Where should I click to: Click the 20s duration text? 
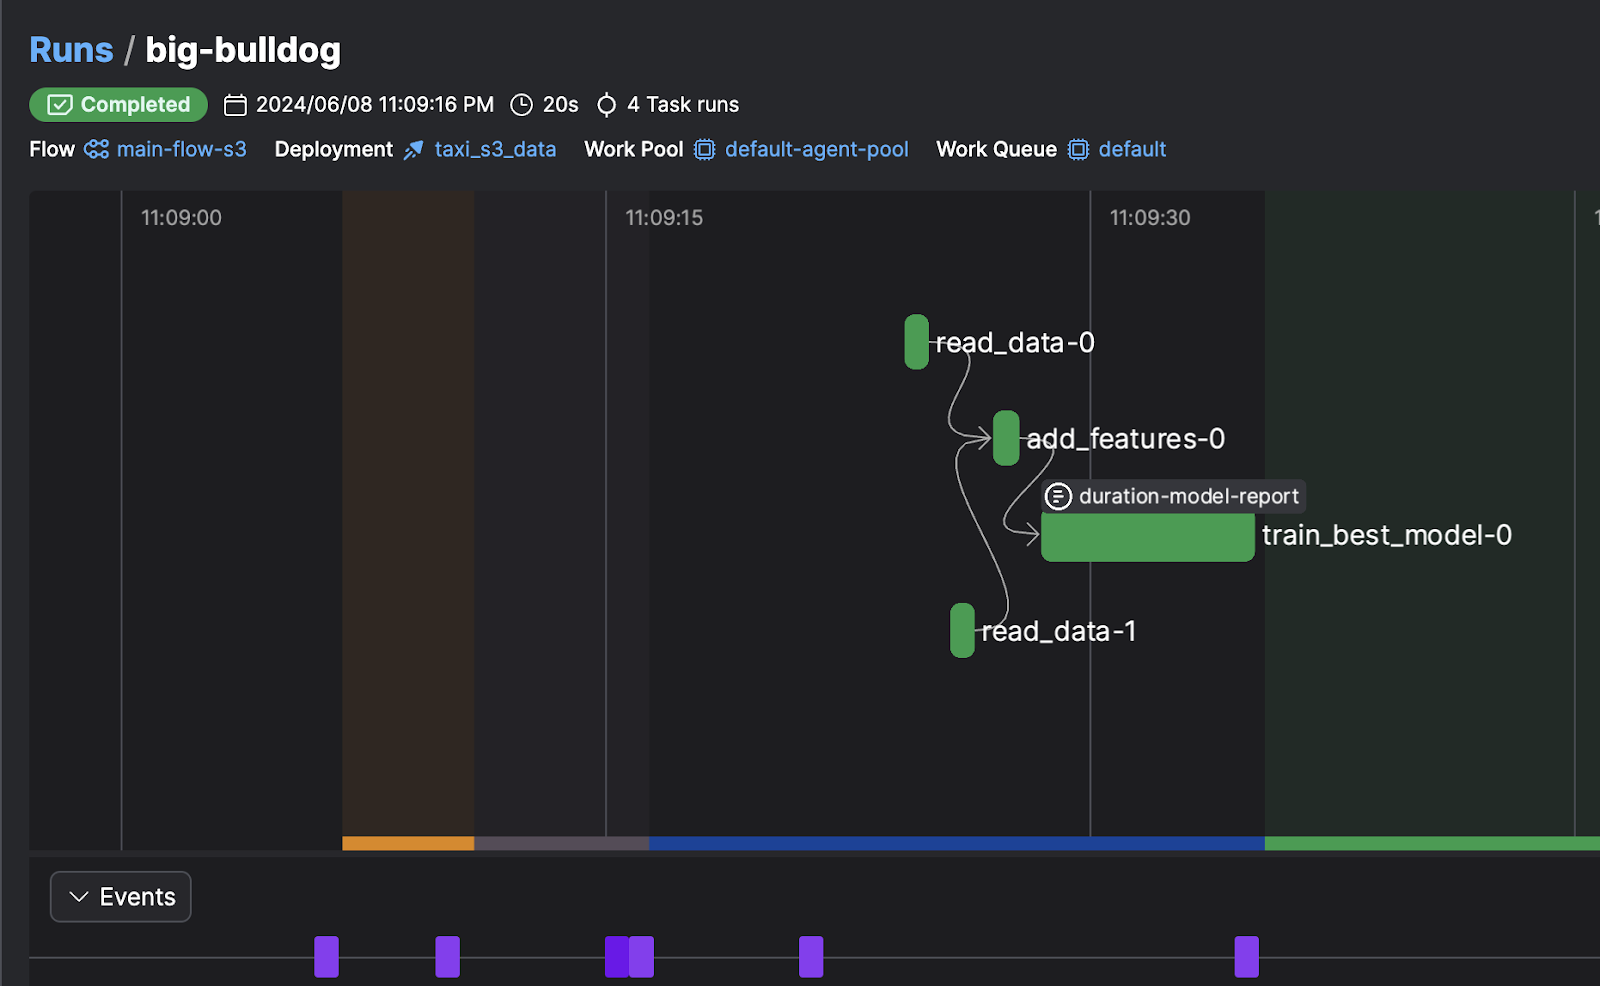pos(560,105)
